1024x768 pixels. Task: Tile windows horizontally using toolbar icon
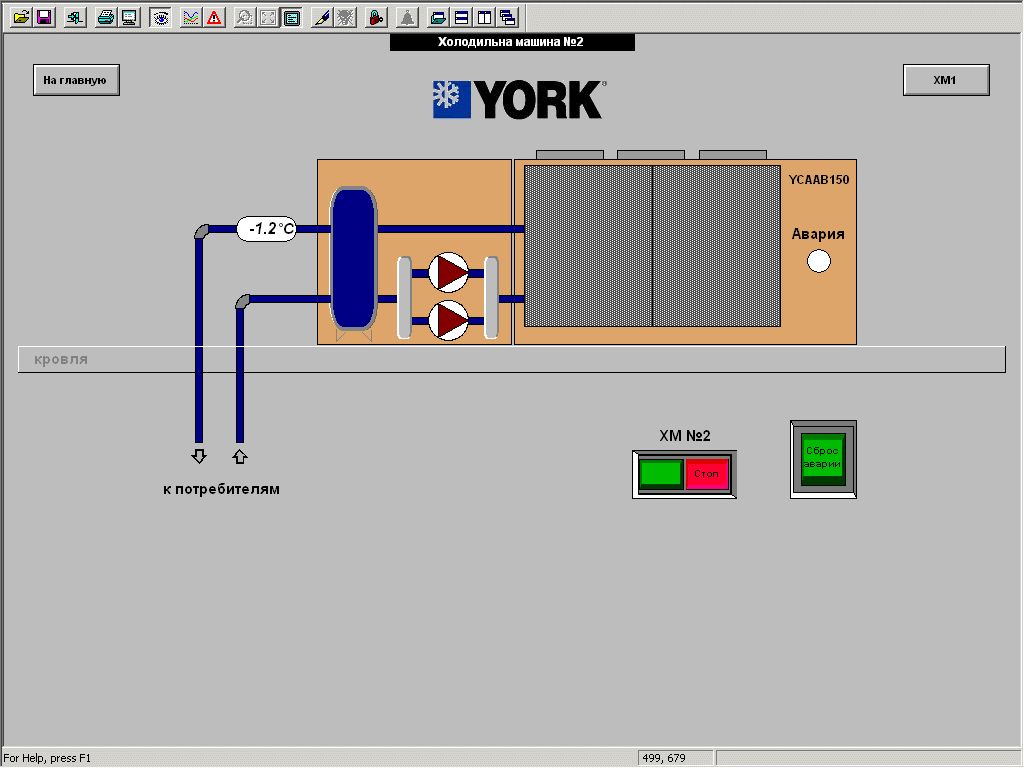point(462,18)
